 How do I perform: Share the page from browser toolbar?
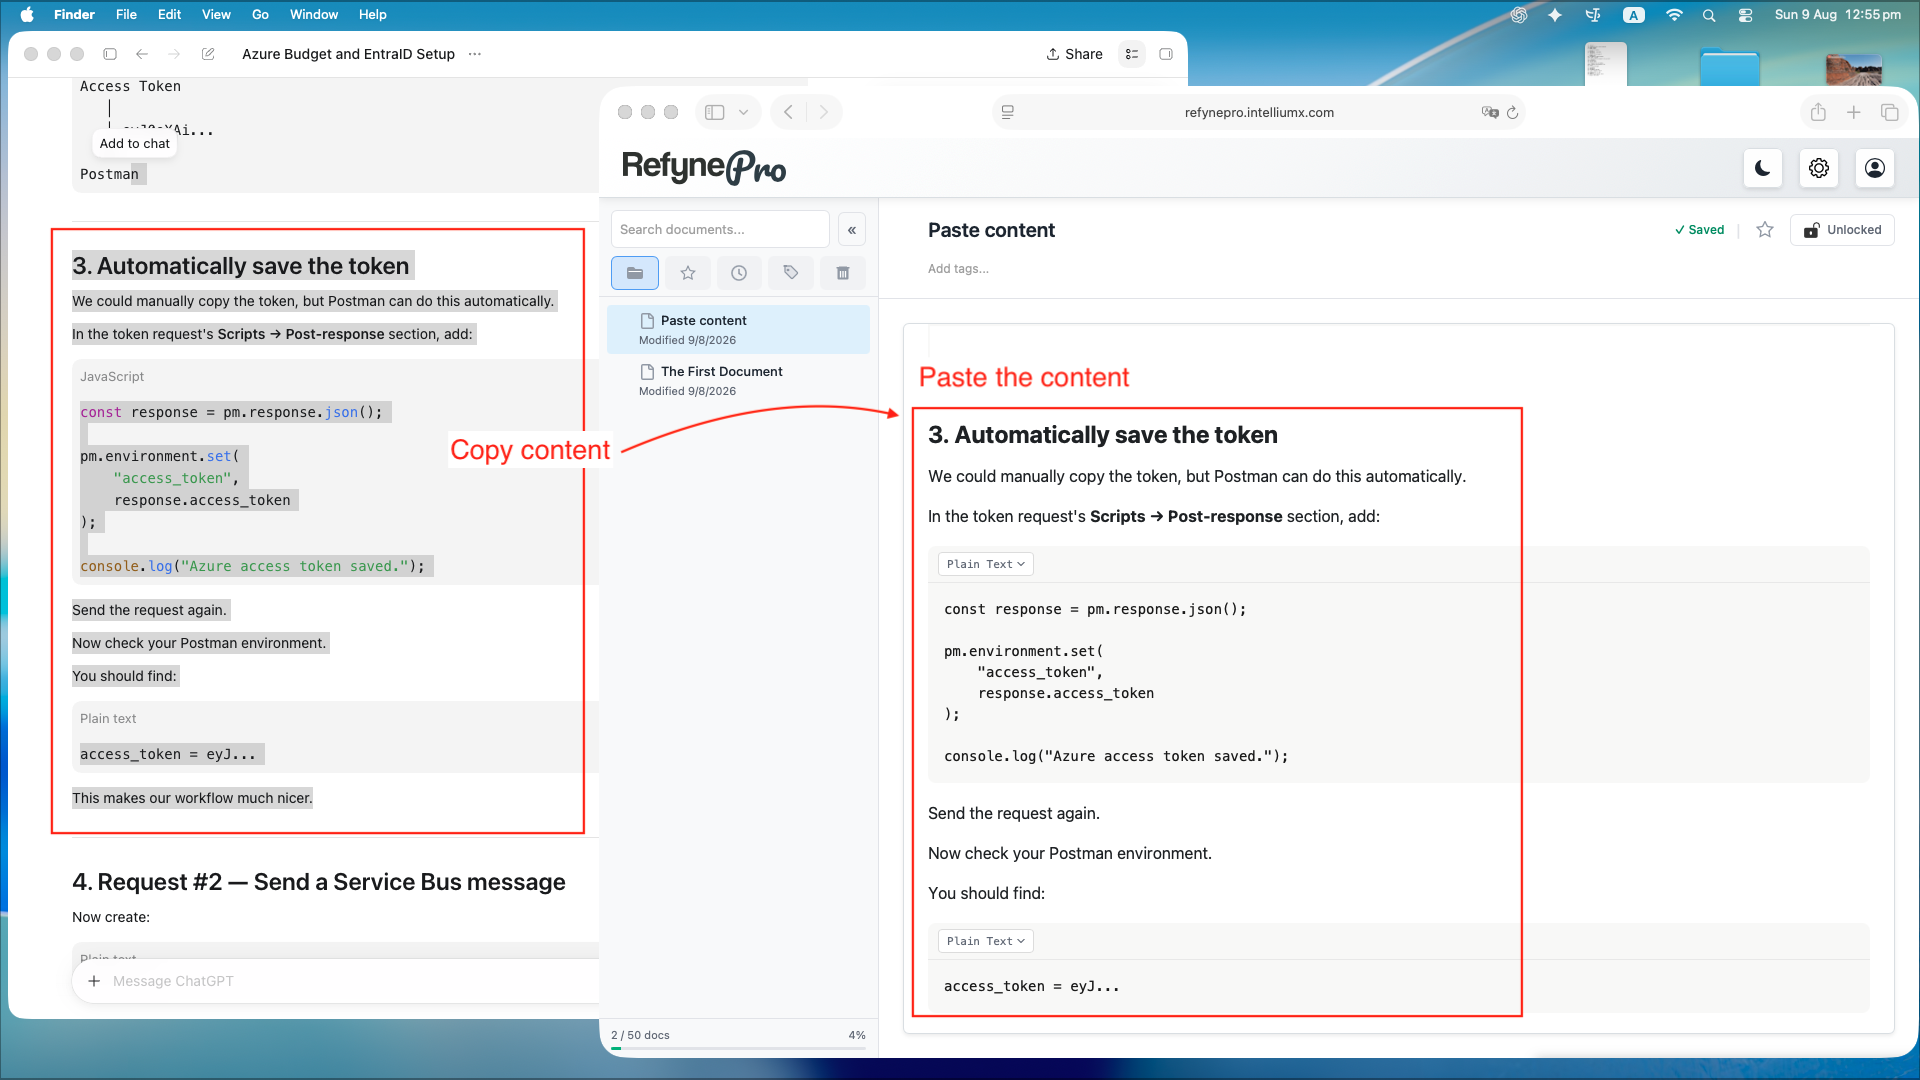click(x=1818, y=112)
